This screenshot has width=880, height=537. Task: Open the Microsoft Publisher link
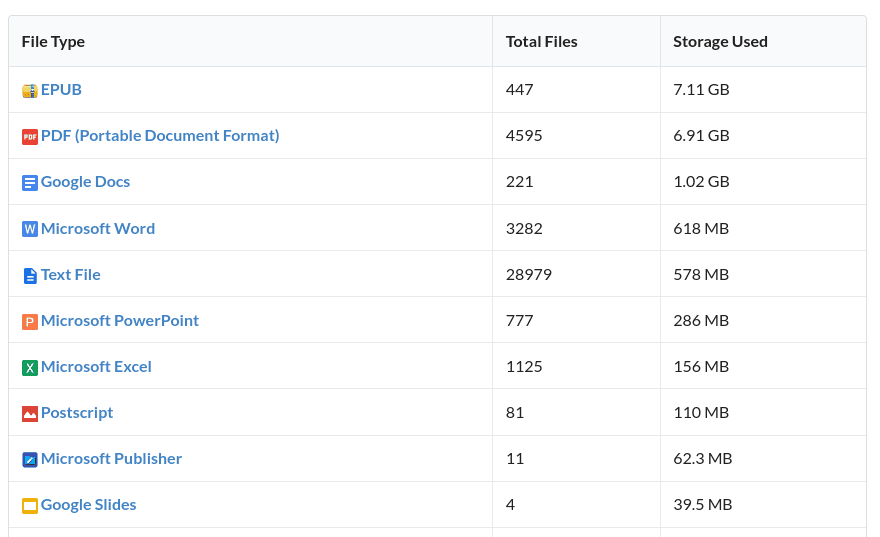pos(111,458)
